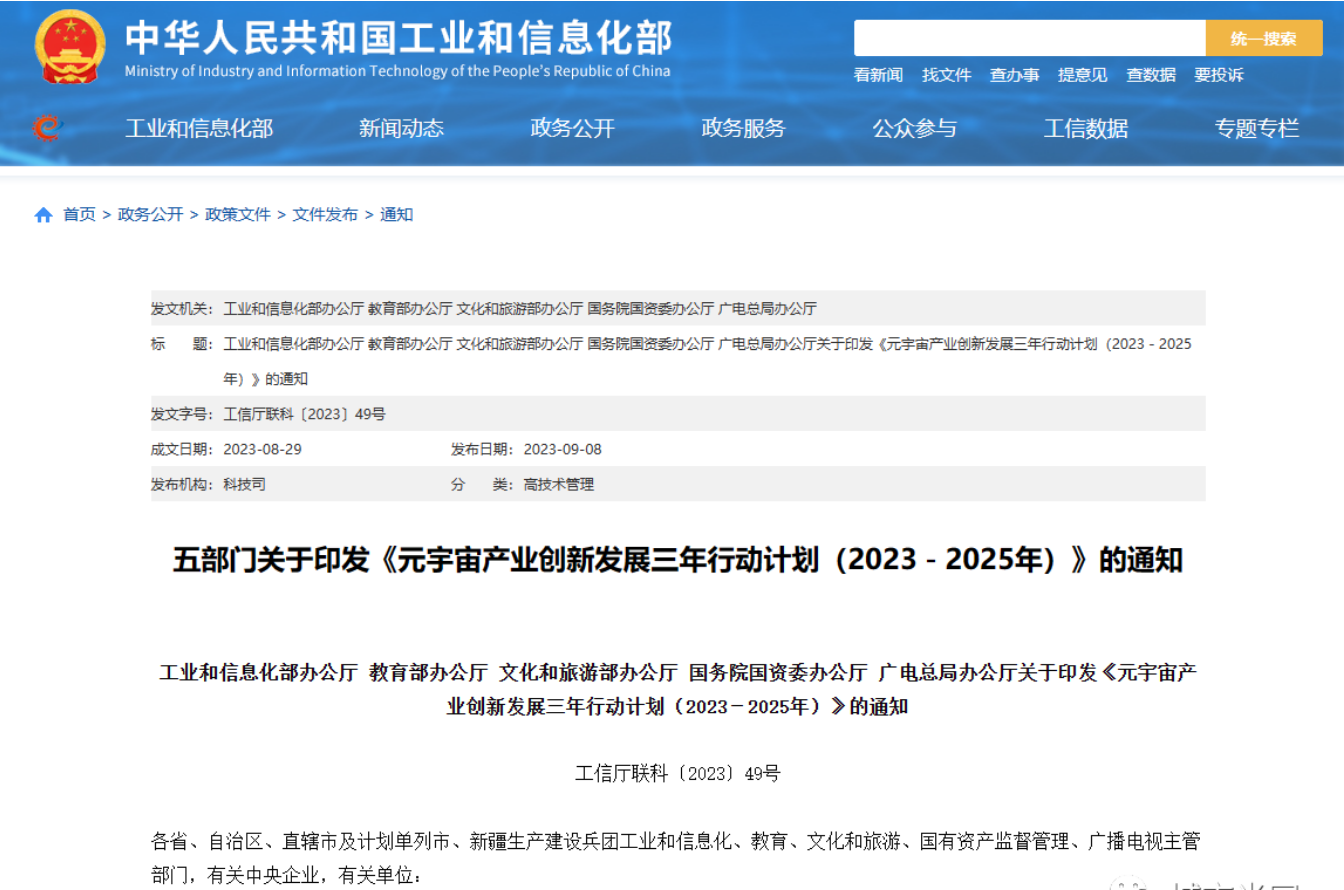This screenshot has height=890, width=1344.
Task: Open the 公众参与 navigation menu
Action: click(x=914, y=128)
